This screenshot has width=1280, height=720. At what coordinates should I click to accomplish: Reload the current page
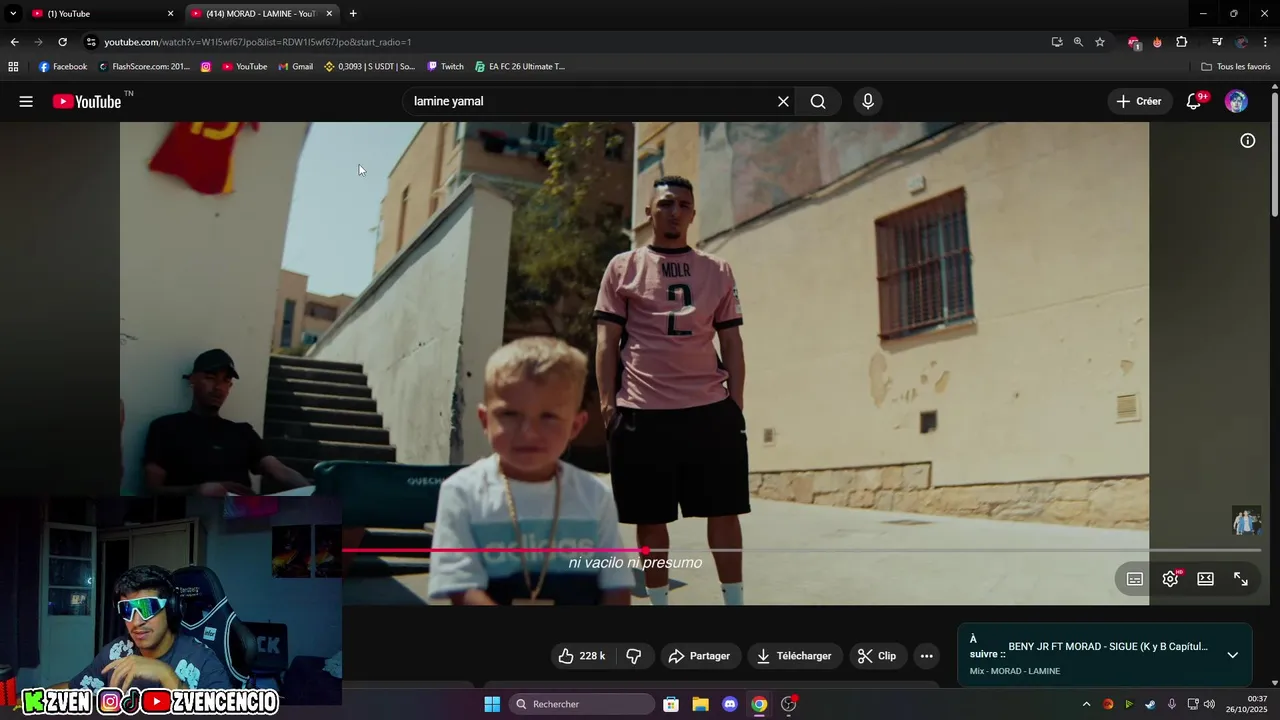pyautogui.click(x=62, y=42)
